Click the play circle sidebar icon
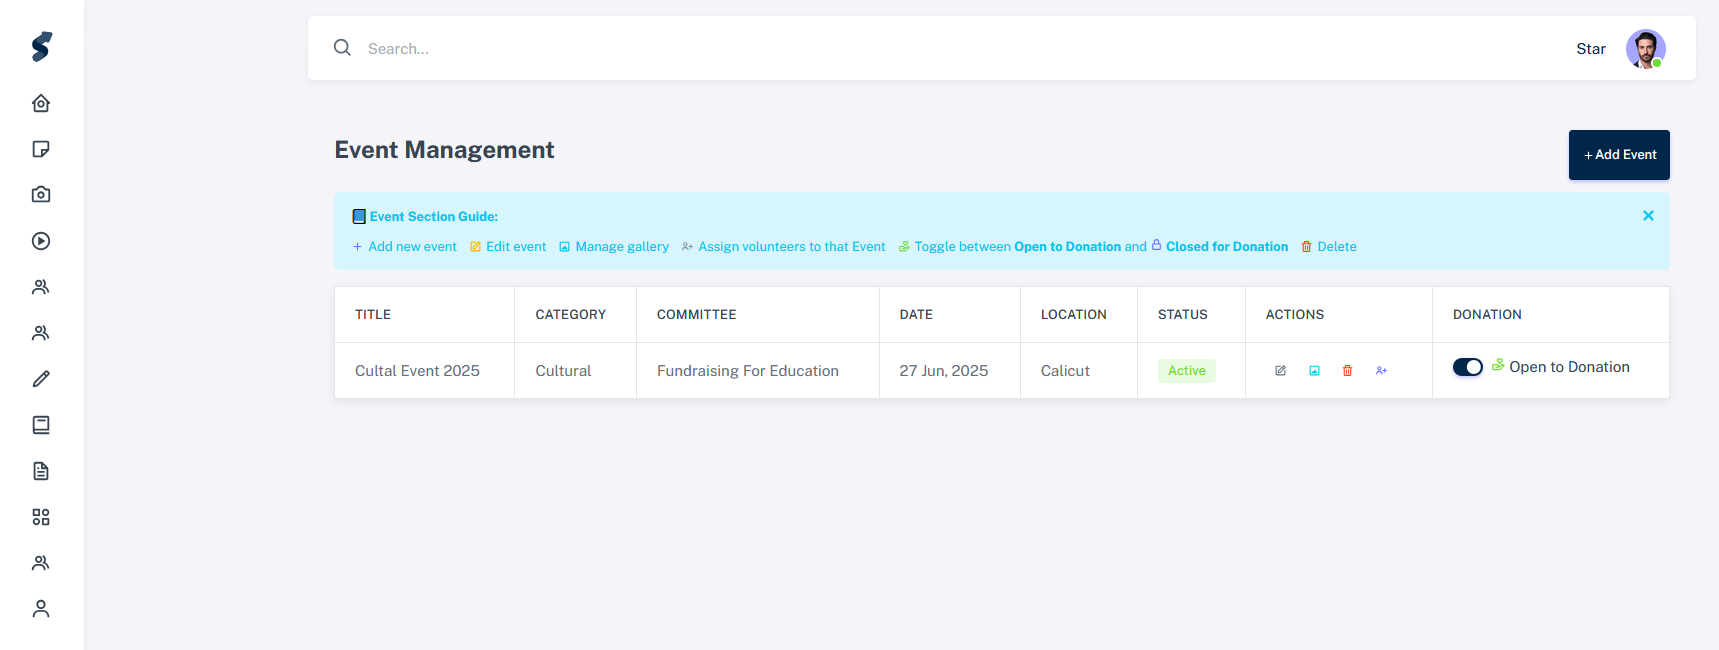This screenshot has height=650, width=1719. 41,241
